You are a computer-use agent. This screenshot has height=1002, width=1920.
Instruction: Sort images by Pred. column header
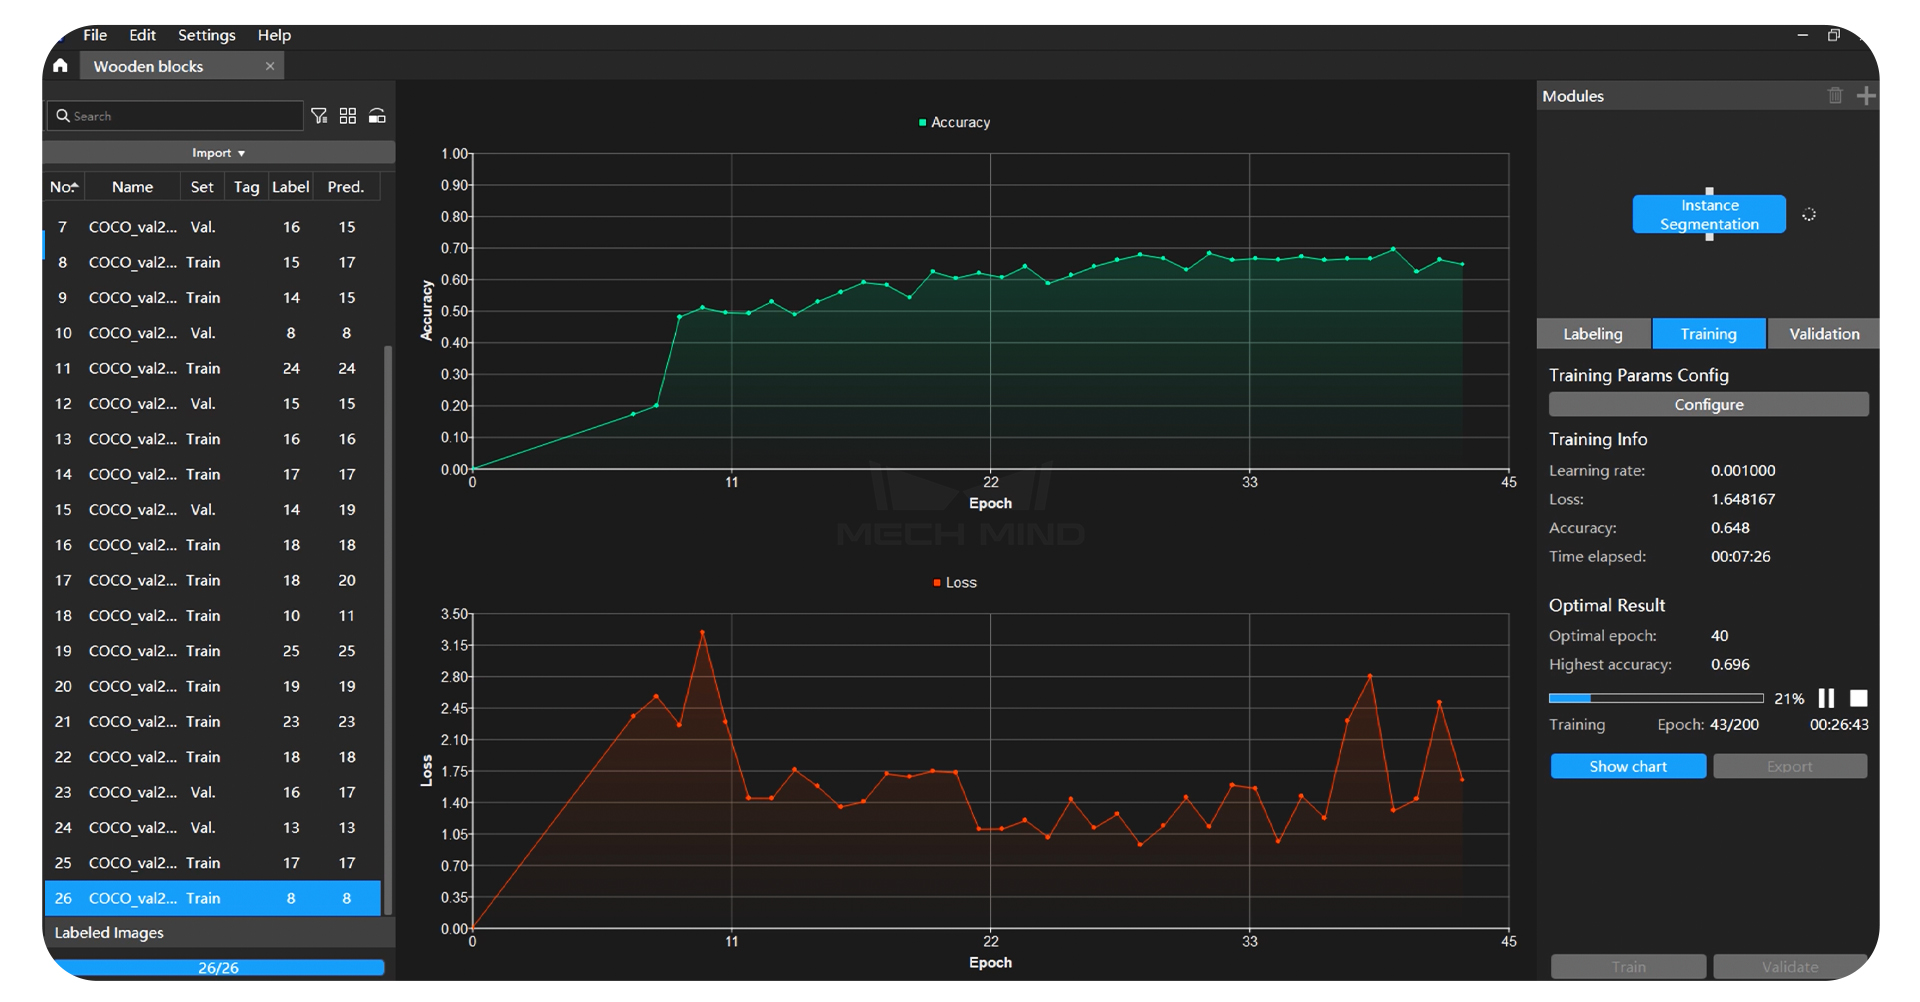coord(346,187)
